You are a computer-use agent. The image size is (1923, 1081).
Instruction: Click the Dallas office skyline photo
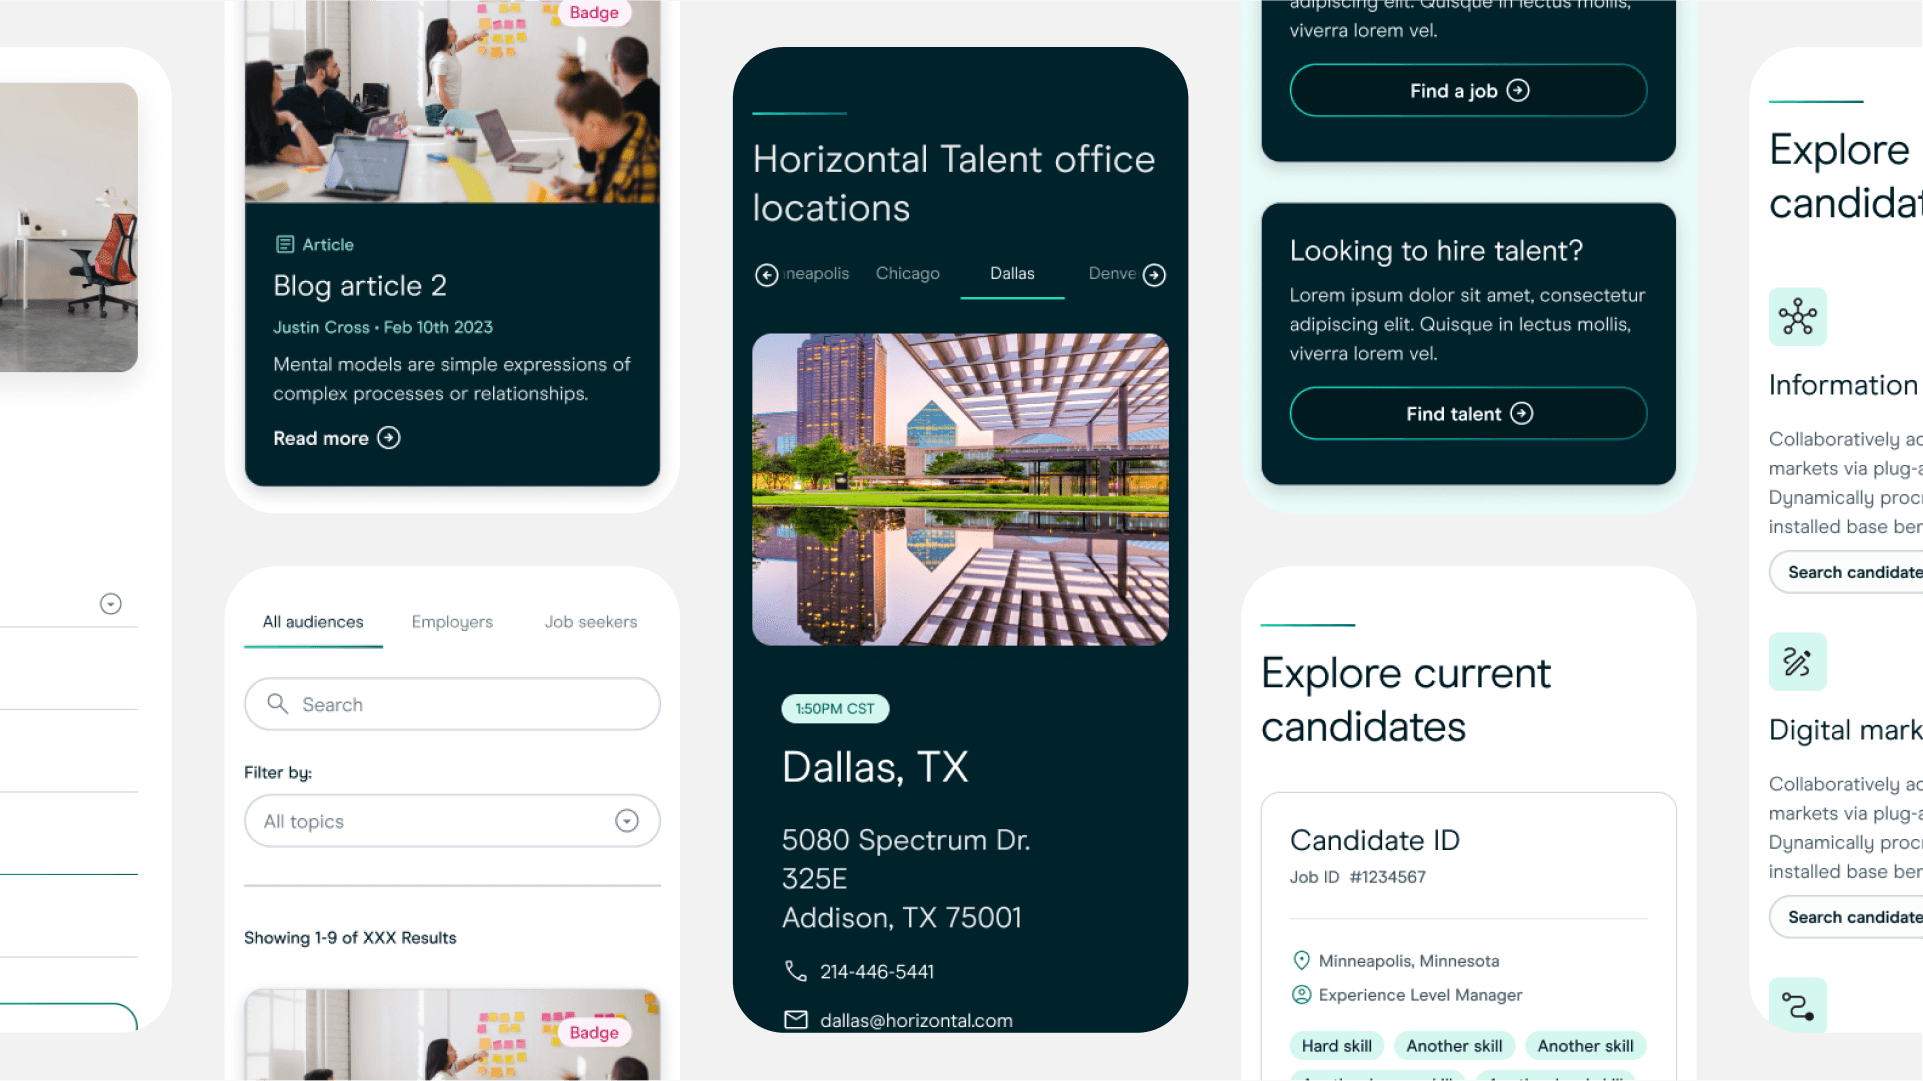click(960, 489)
